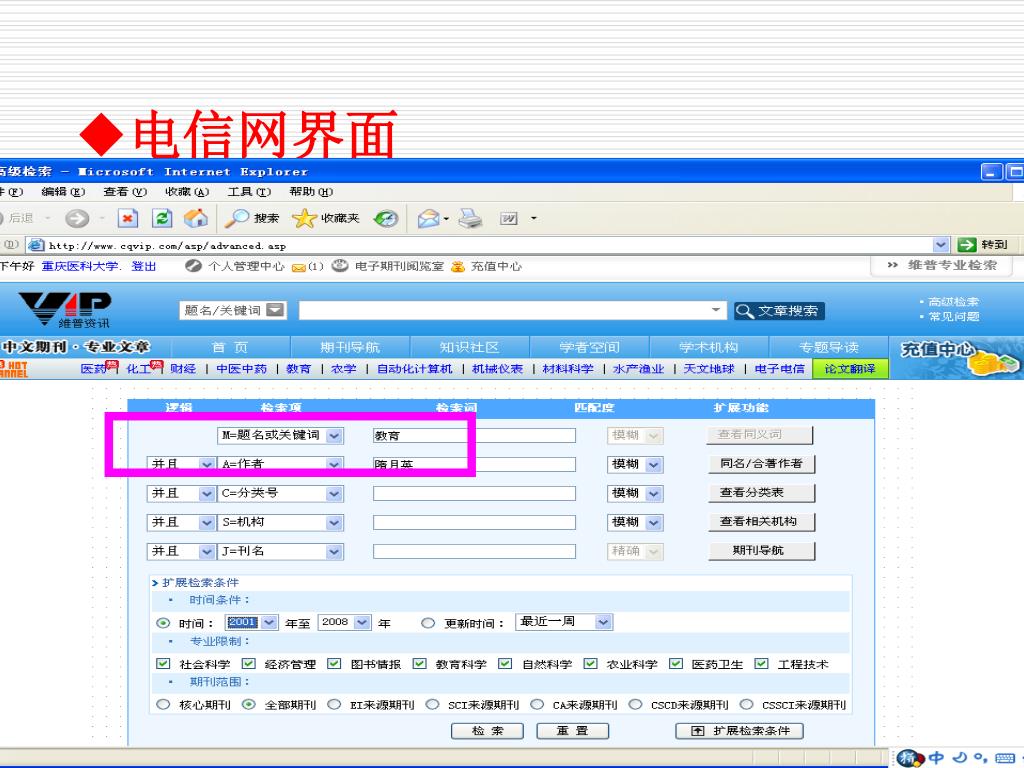Click the input method 中 icon in tray
The height and width of the screenshot is (768, 1024).
click(x=936, y=758)
